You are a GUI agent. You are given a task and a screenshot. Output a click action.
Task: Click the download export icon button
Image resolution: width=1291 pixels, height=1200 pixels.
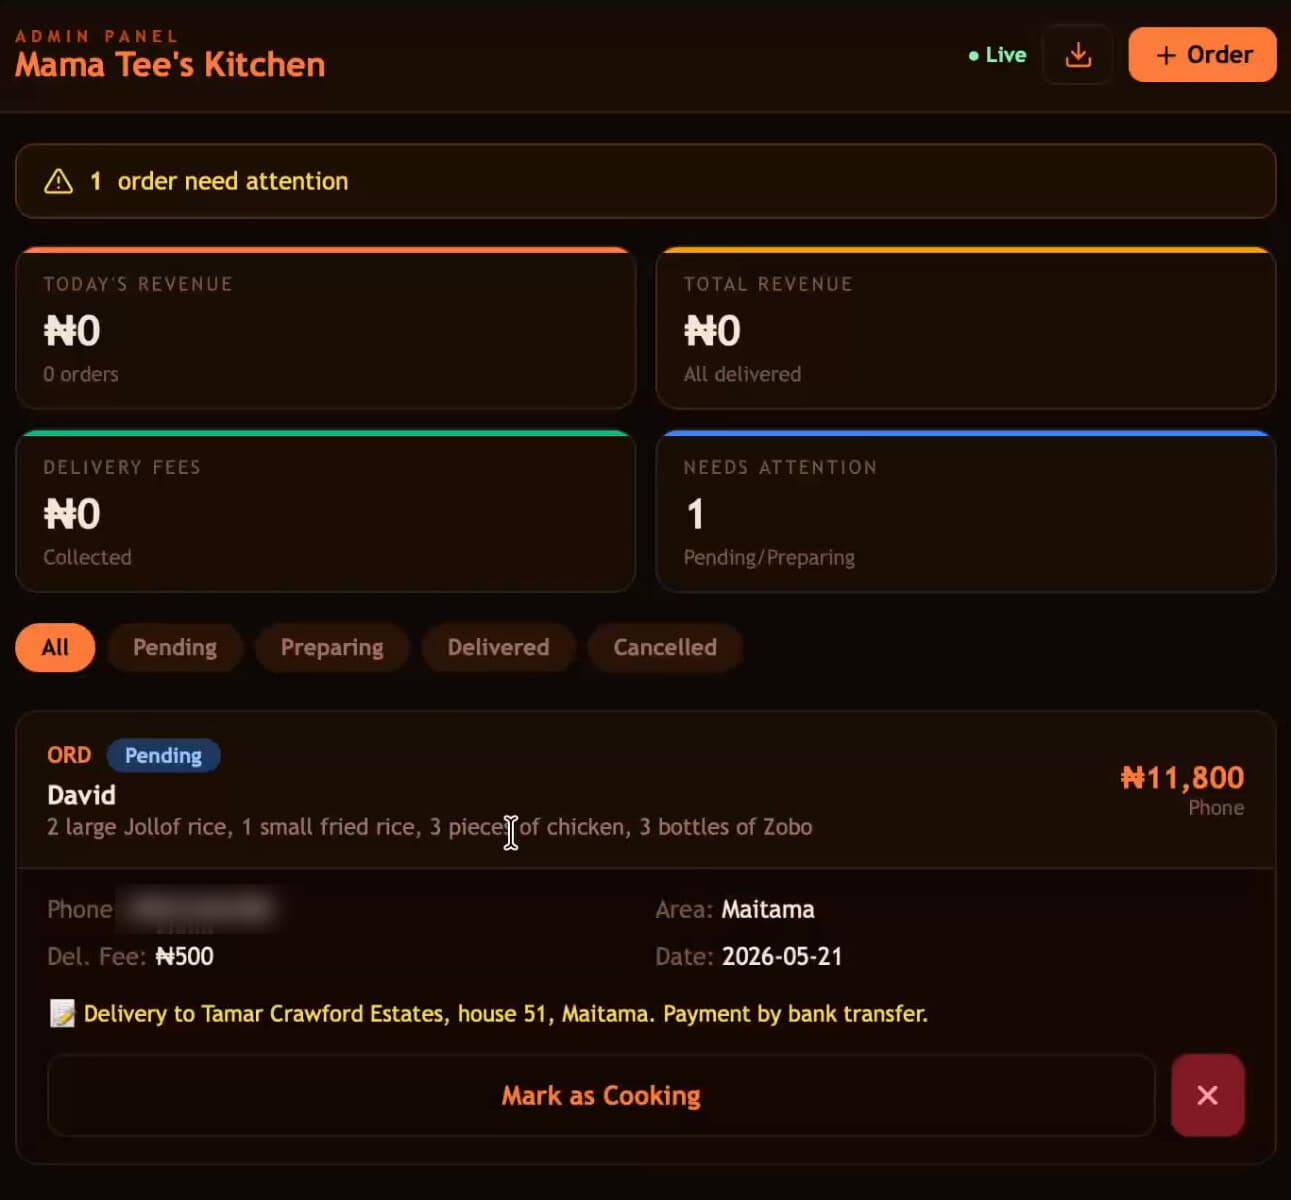(1077, 54)
